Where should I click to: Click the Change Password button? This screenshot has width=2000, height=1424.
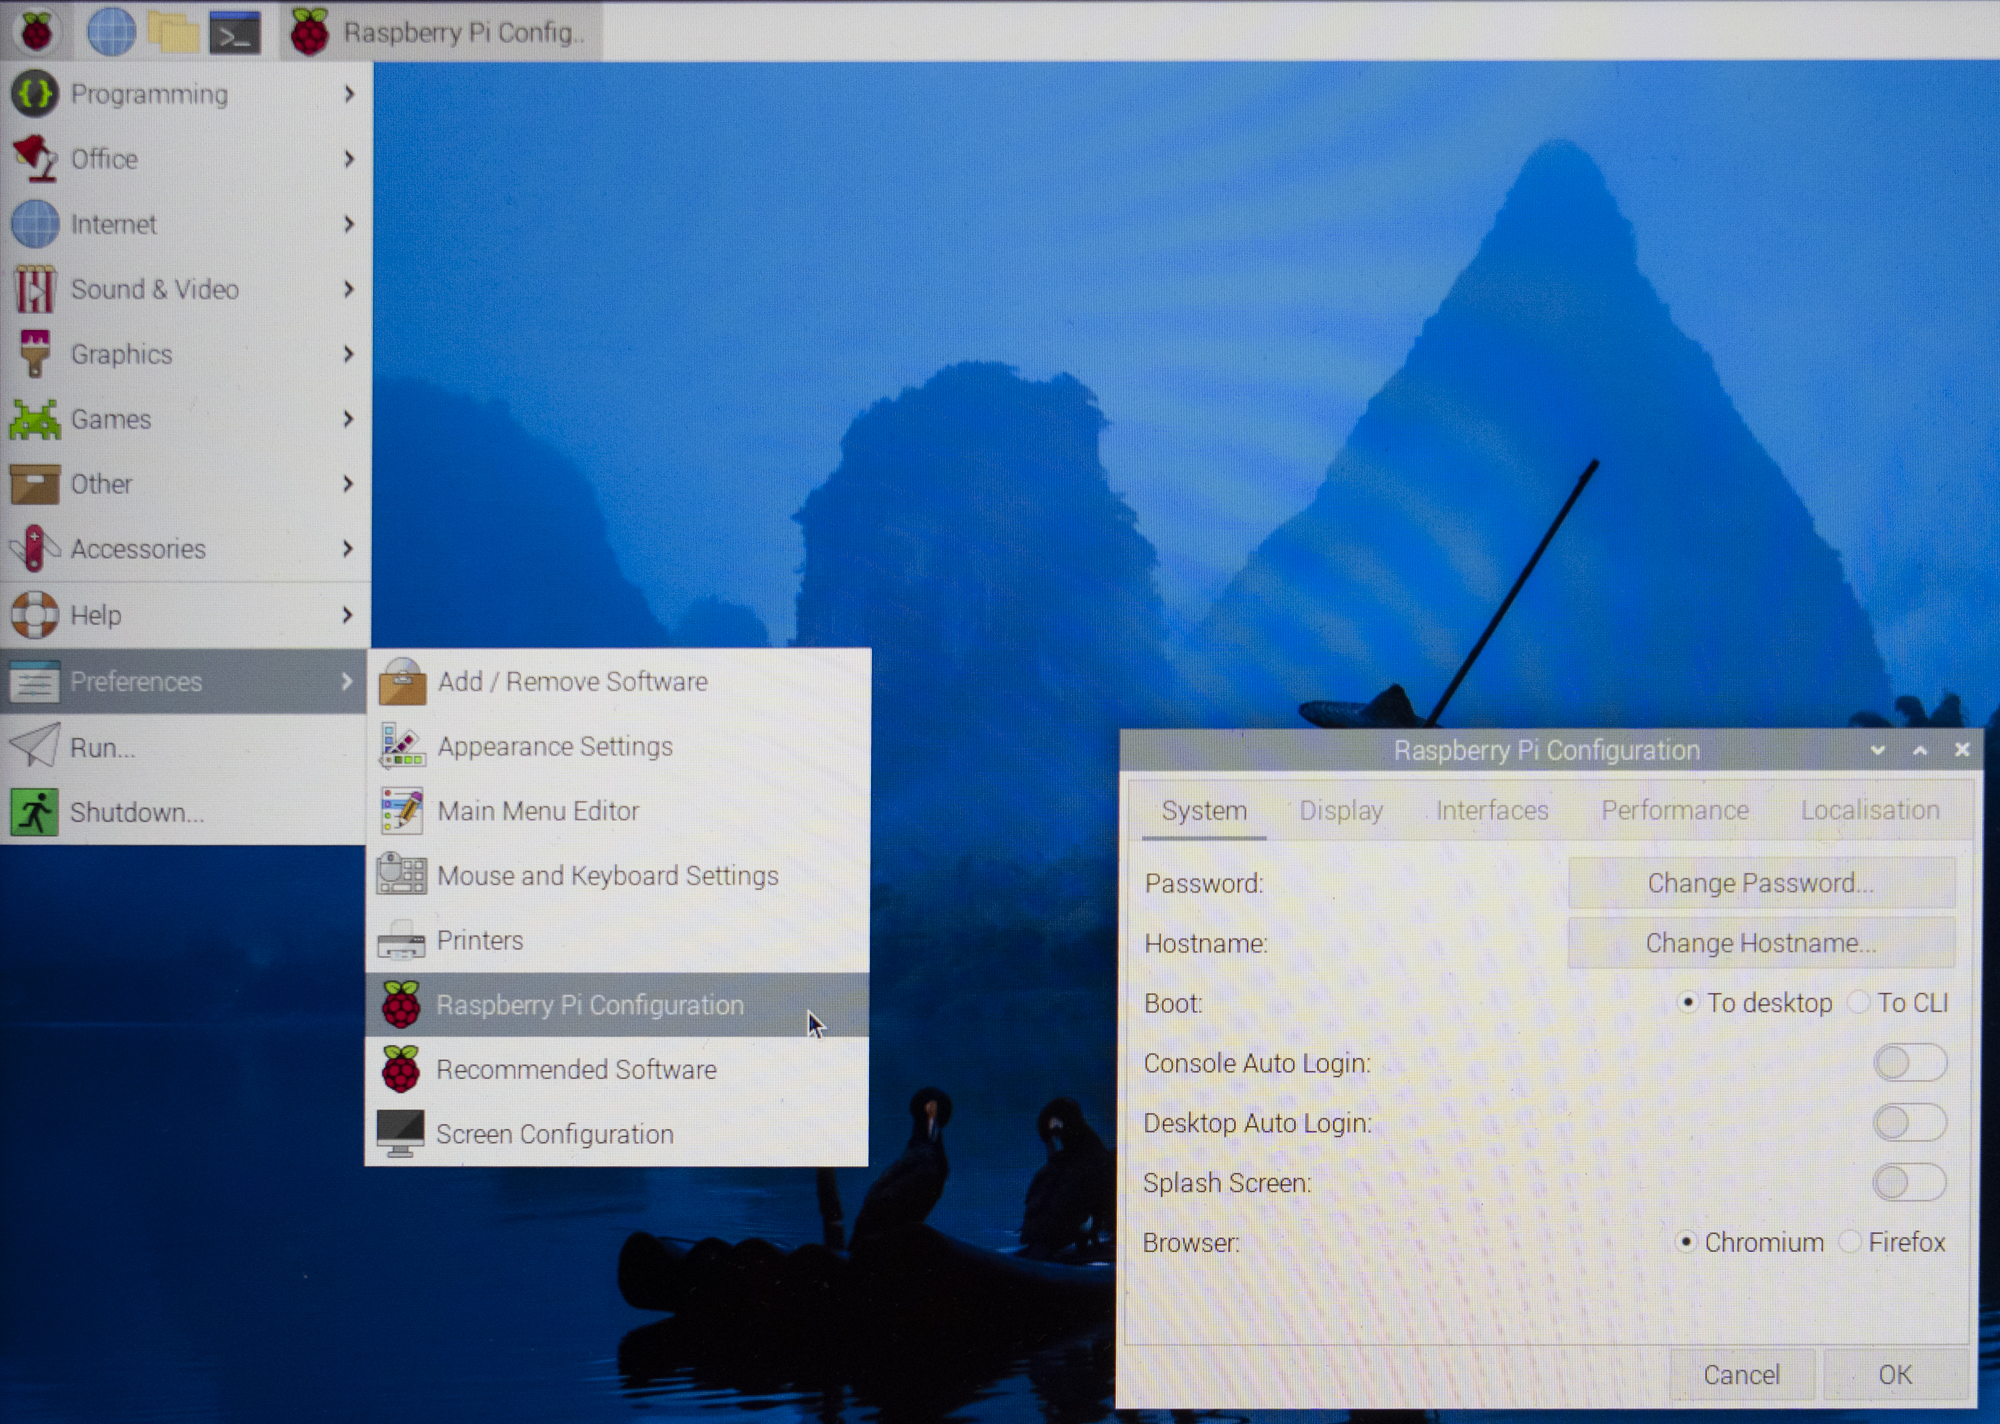coord(1760,883)
